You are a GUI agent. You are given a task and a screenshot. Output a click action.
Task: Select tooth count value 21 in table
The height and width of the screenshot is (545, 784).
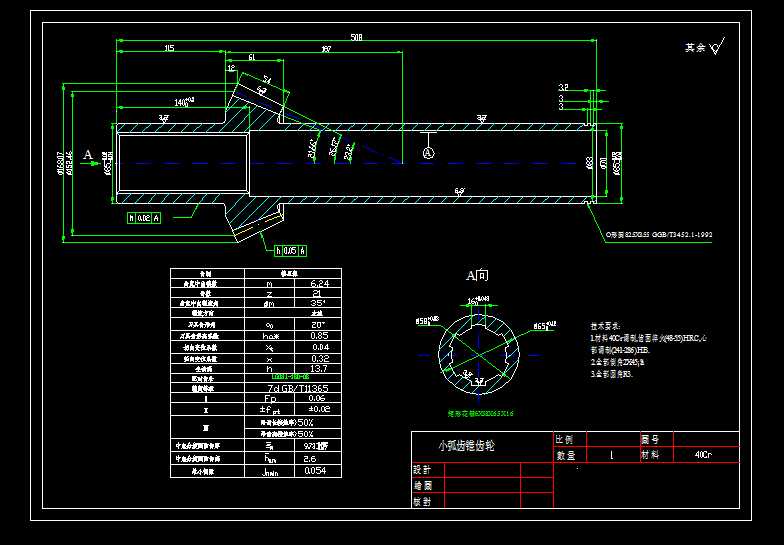click(x=316, y=293)
